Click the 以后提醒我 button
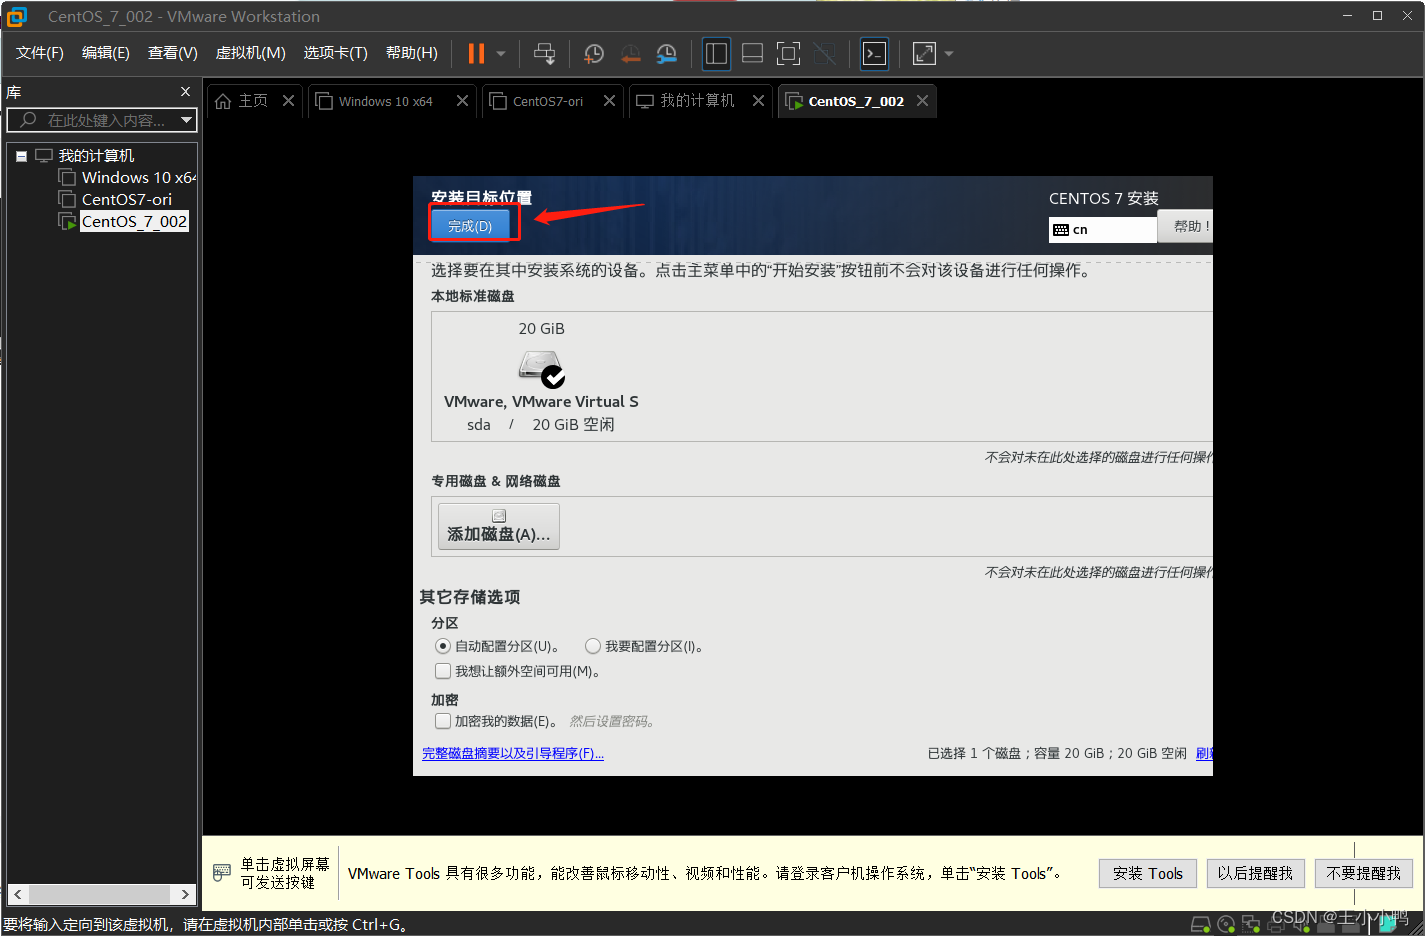This screenshot has height=936, width=1425. [1255, 873]
